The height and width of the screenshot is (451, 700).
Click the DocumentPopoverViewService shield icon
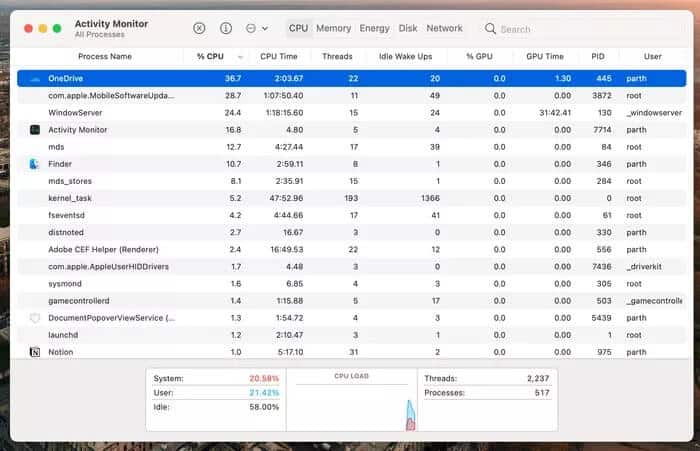pyautogui.click(x=35, y=318)
